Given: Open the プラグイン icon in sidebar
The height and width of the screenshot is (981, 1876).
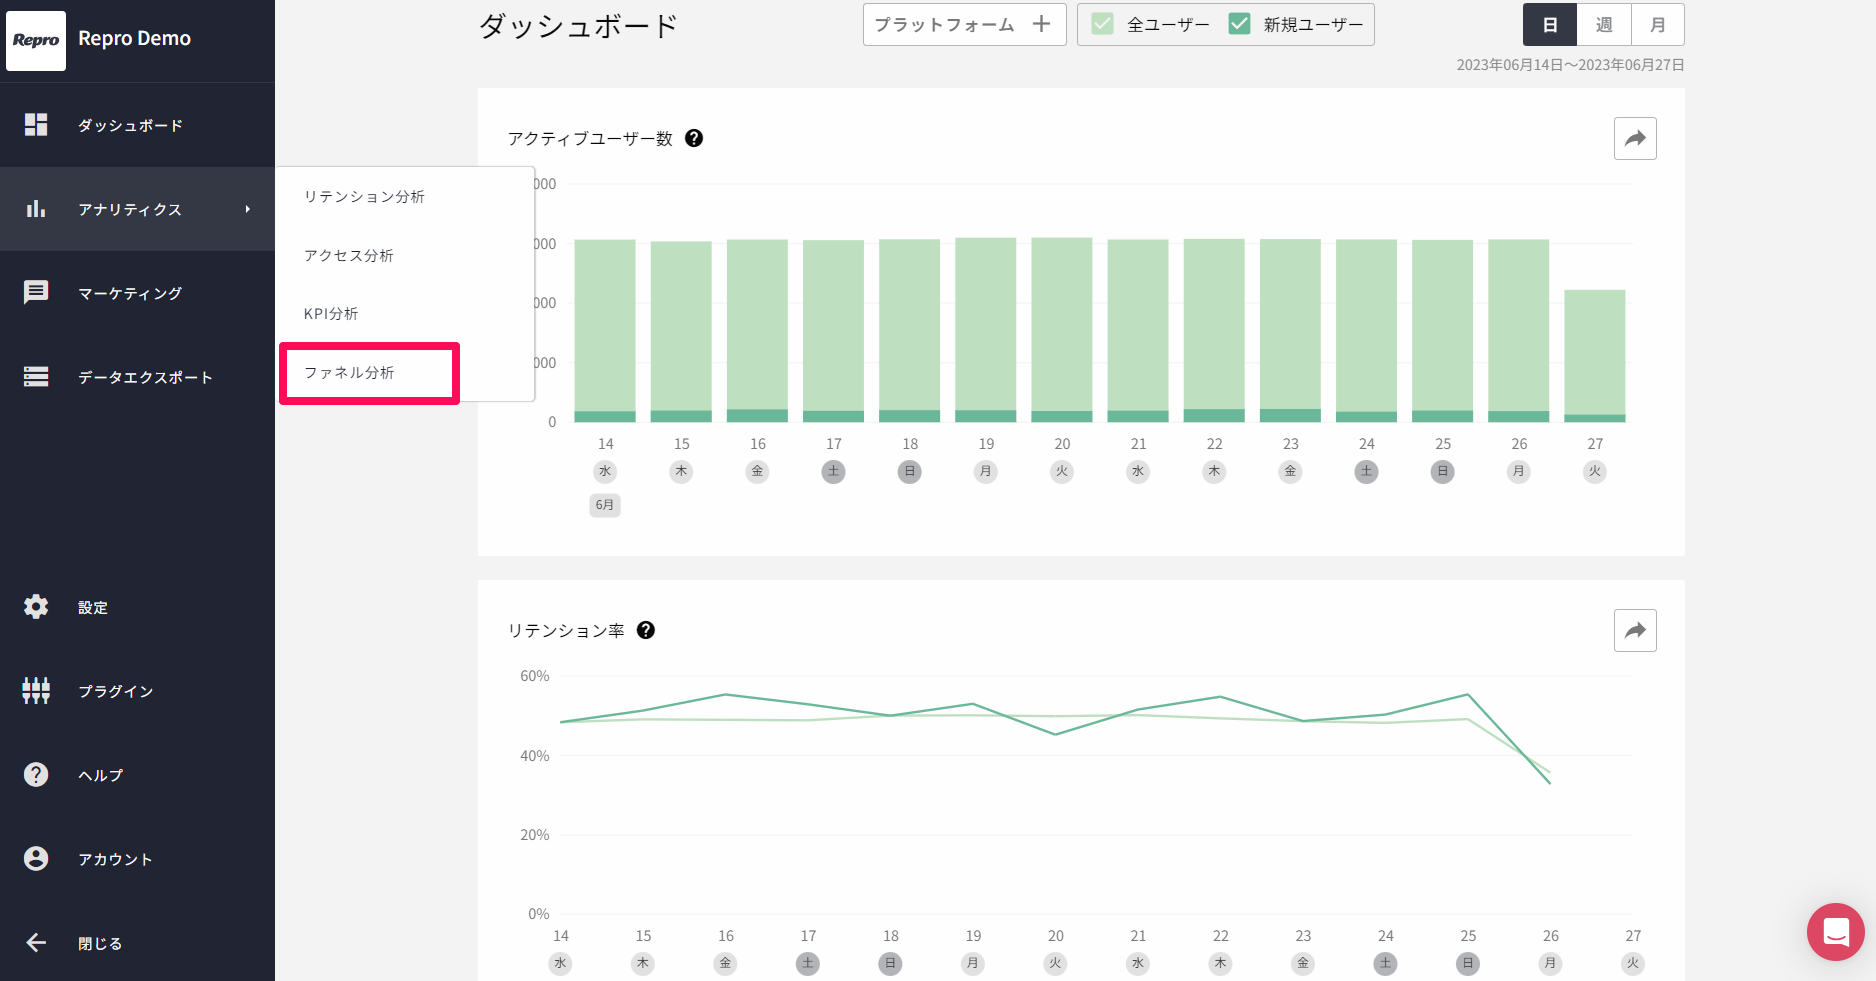Looking at the screenshot, I should click(36, 690).
